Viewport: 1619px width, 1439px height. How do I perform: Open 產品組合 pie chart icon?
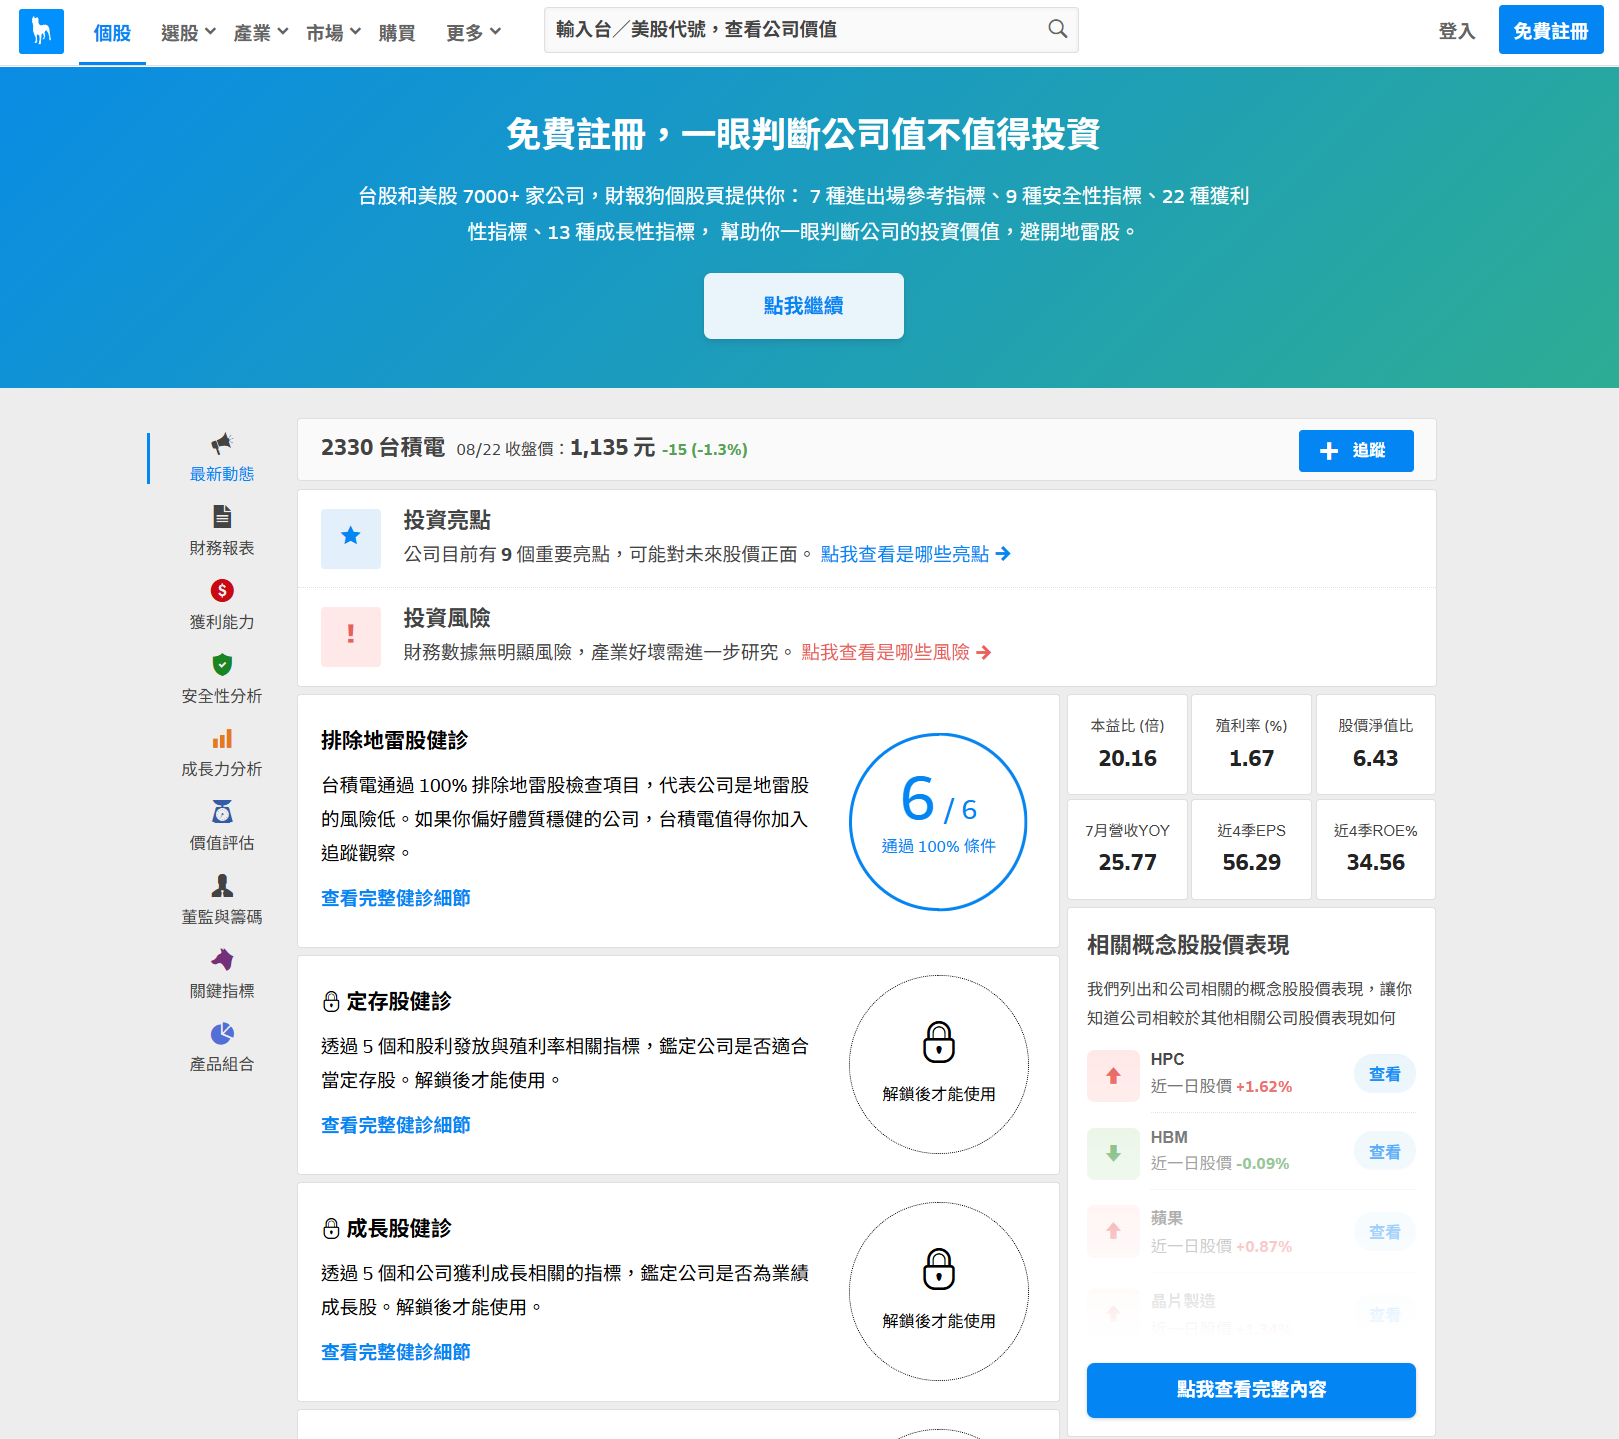click(222, 1033)
